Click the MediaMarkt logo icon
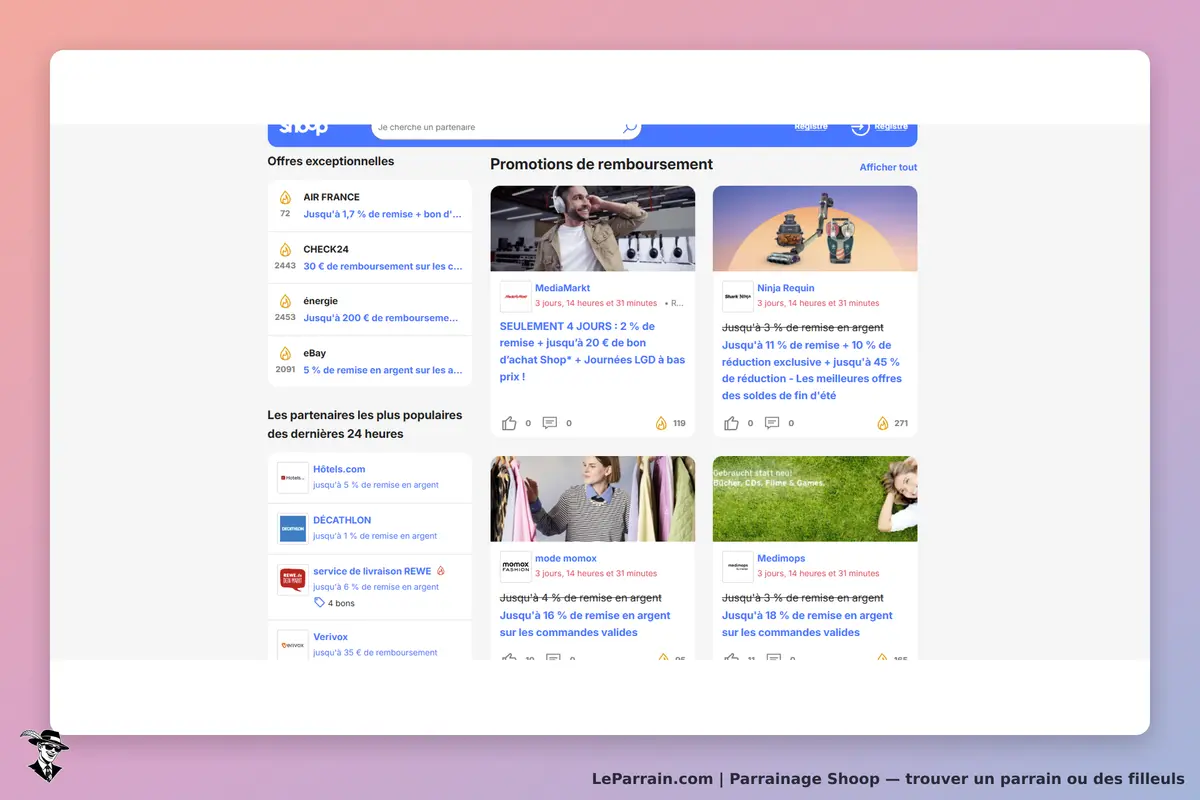1200x800 pixels. coord(516,296)
